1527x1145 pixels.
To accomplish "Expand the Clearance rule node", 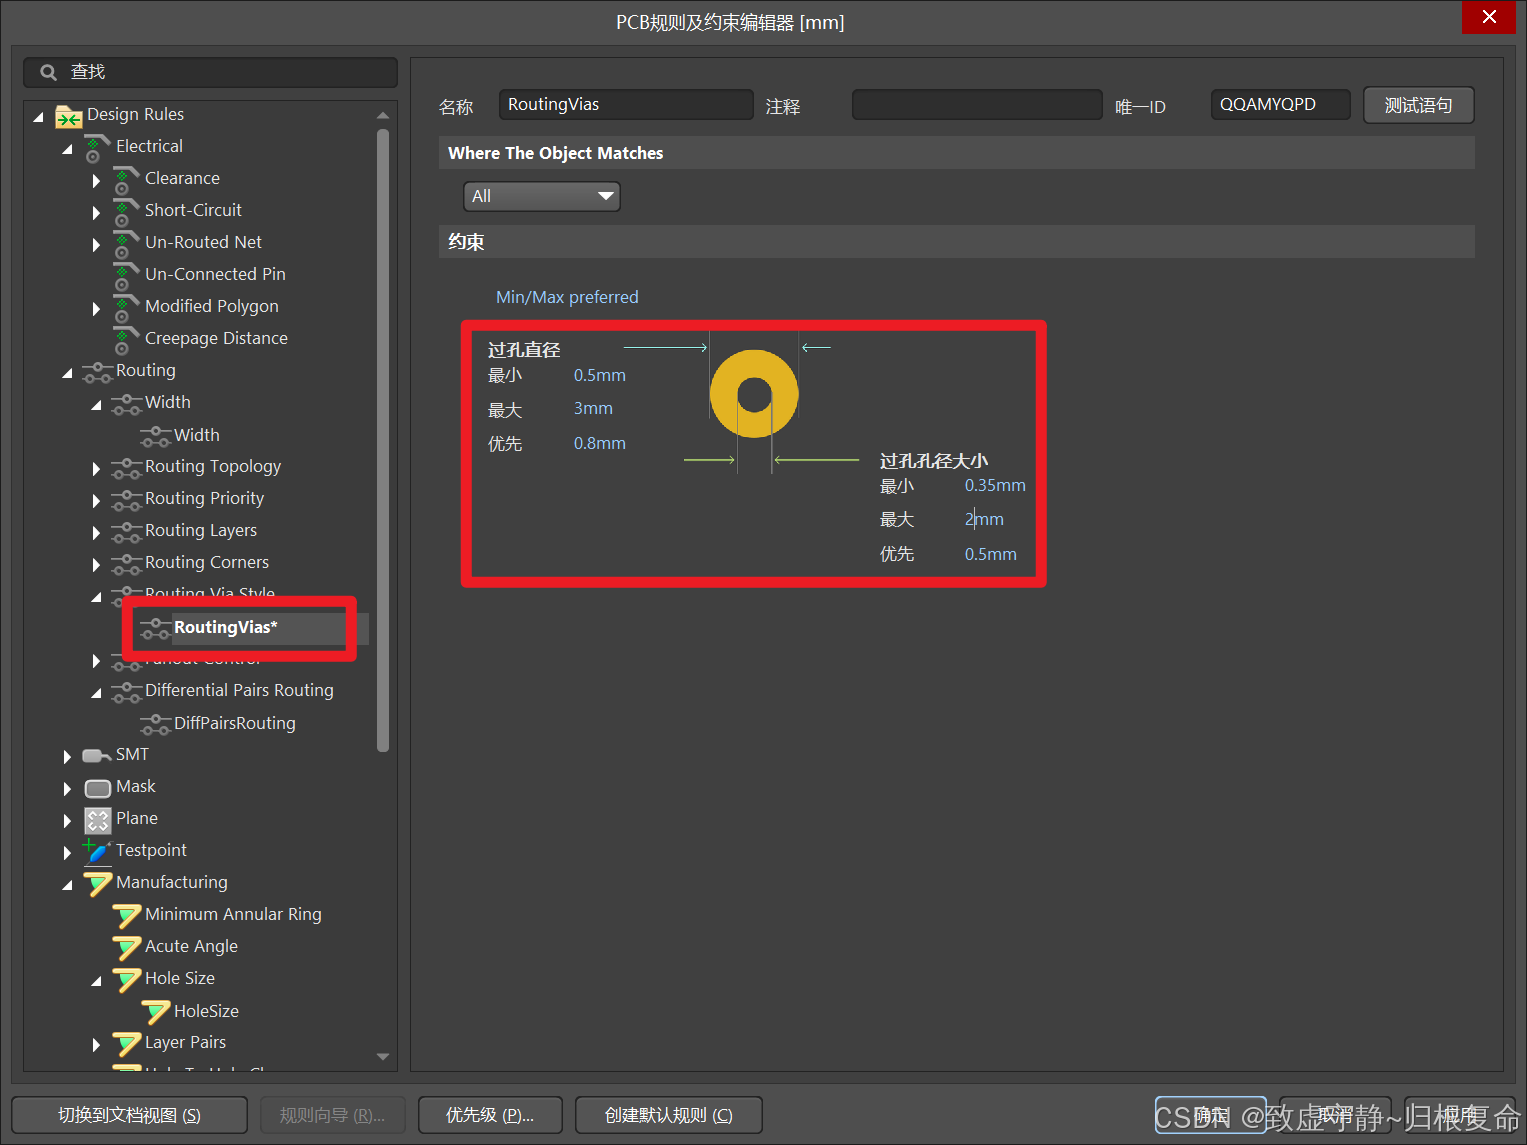I will (x=96, y=181).
